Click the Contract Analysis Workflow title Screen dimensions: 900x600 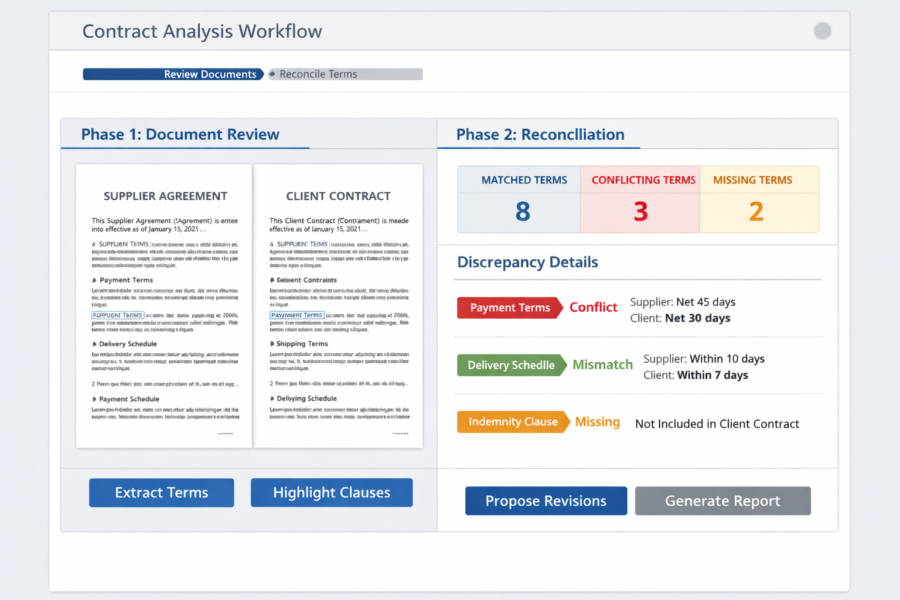(x=202, y=31)
